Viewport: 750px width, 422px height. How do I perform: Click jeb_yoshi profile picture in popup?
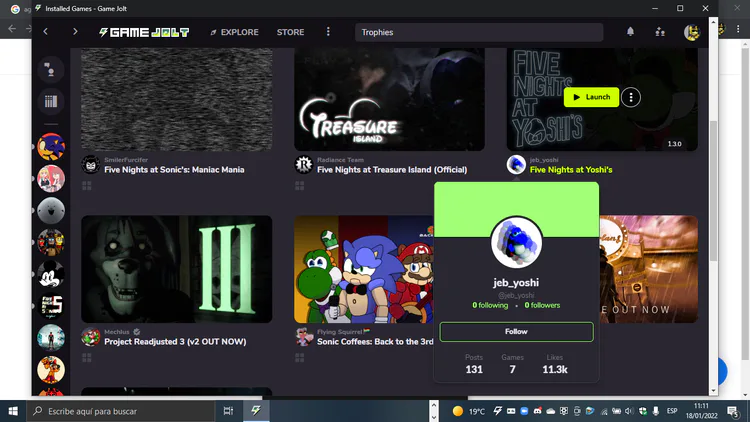pos(516,242)
